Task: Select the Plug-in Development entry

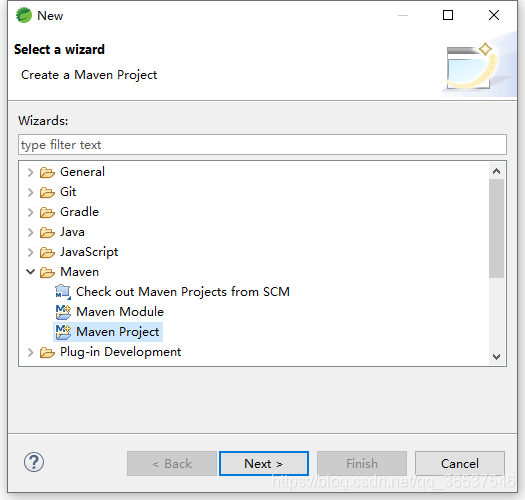Action: pos(121,352)
